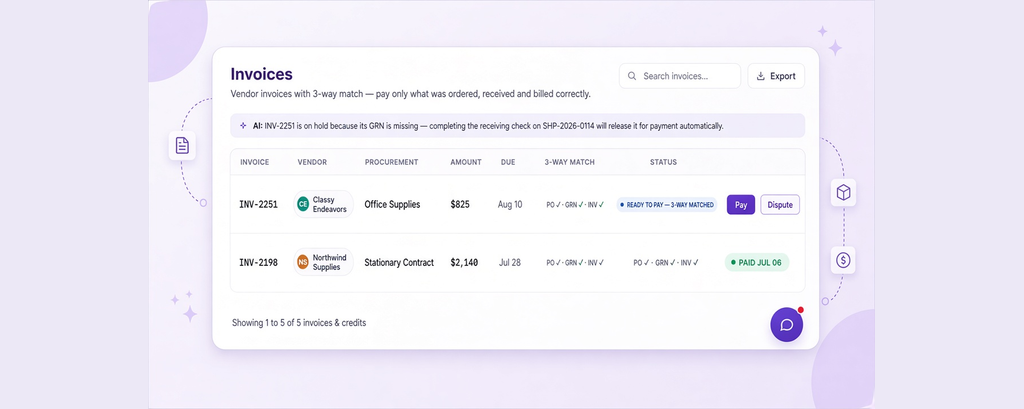Click the INVOICE column header
This screenshot has width=1024, height=409.
(x=255, y=162)
